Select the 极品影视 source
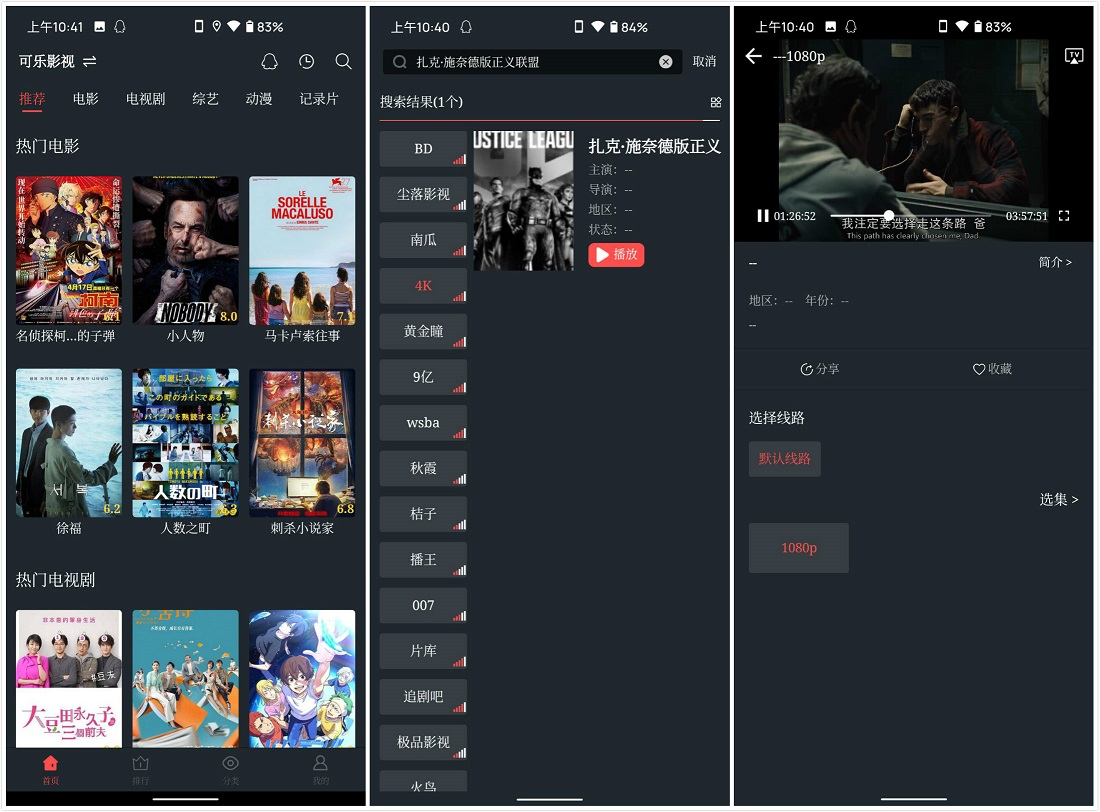1100x812 pixels. click(x=423, y=742)
